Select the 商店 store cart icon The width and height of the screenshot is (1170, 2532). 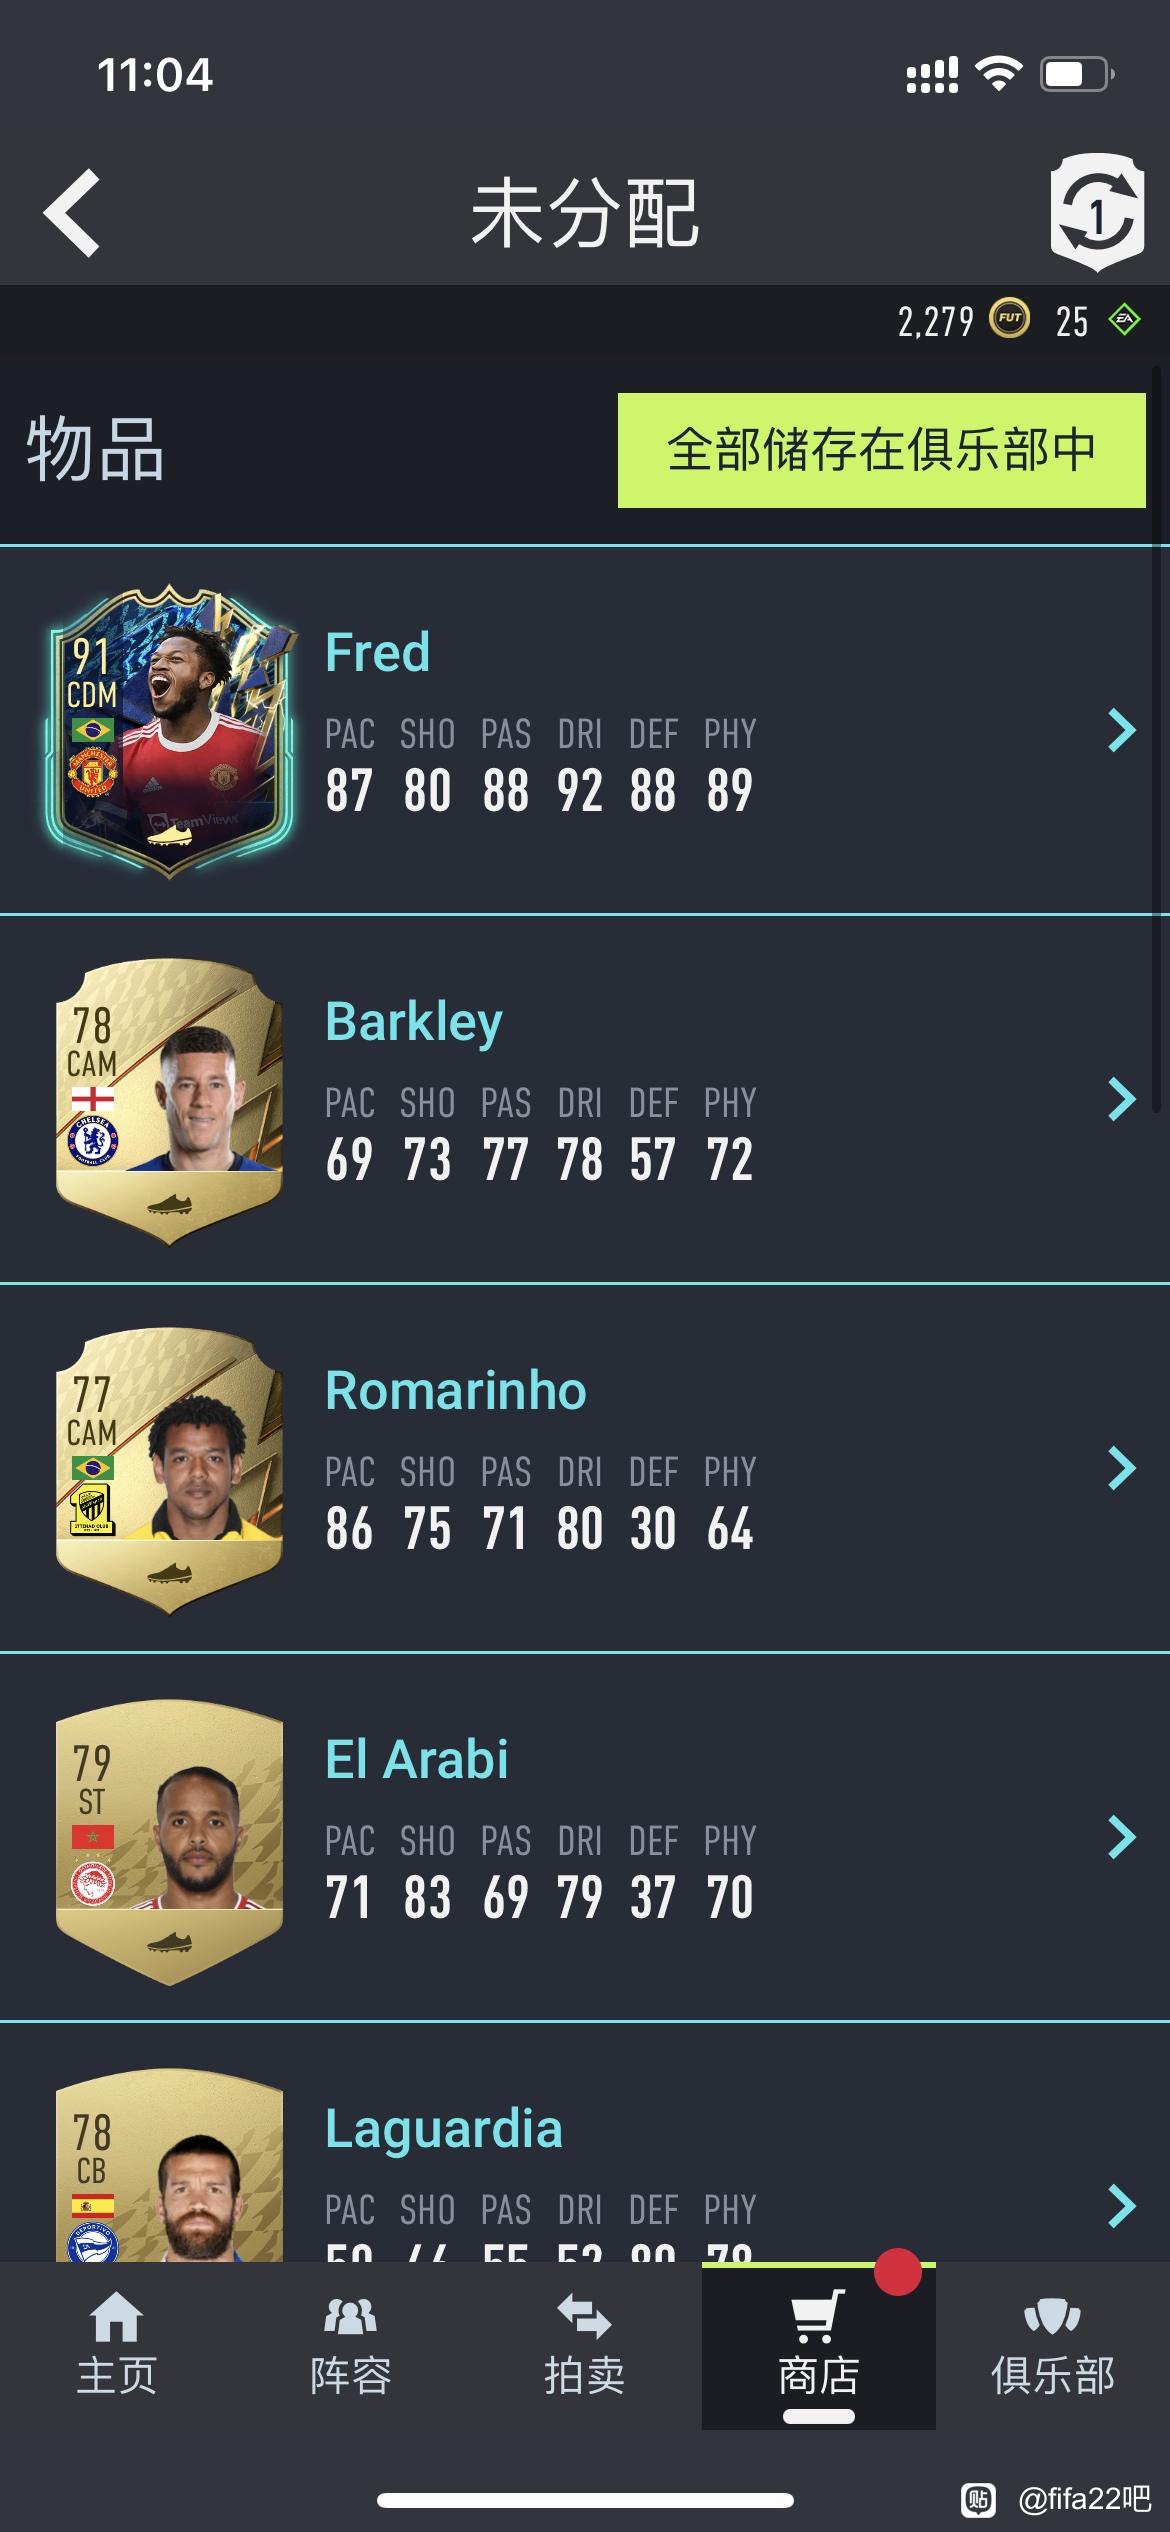818,2317
